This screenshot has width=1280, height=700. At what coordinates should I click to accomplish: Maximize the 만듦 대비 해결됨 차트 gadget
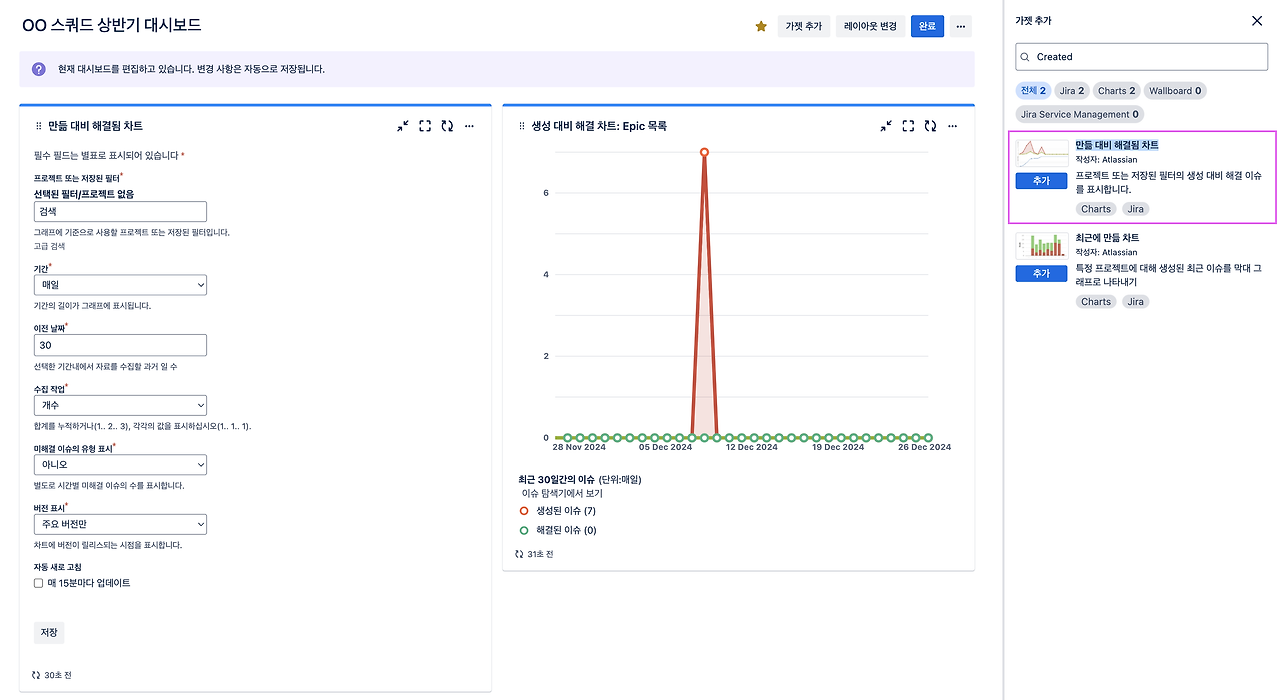(425, 126)
